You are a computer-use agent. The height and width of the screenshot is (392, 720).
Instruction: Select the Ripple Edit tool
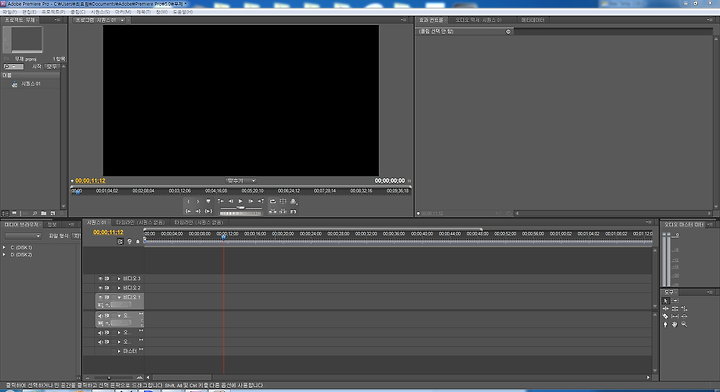666,308
